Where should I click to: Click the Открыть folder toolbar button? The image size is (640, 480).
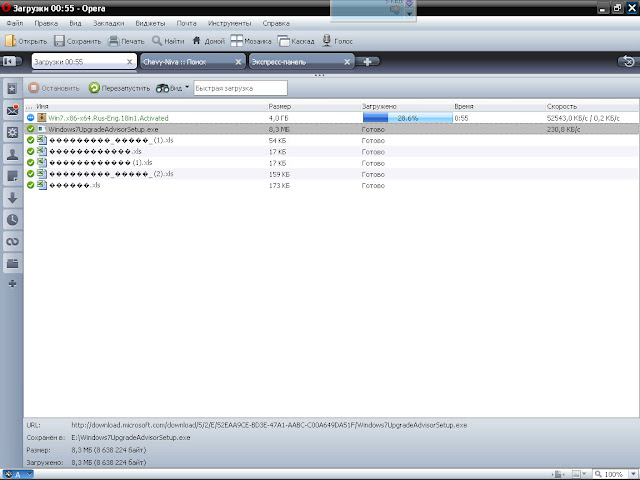(26, 41)
